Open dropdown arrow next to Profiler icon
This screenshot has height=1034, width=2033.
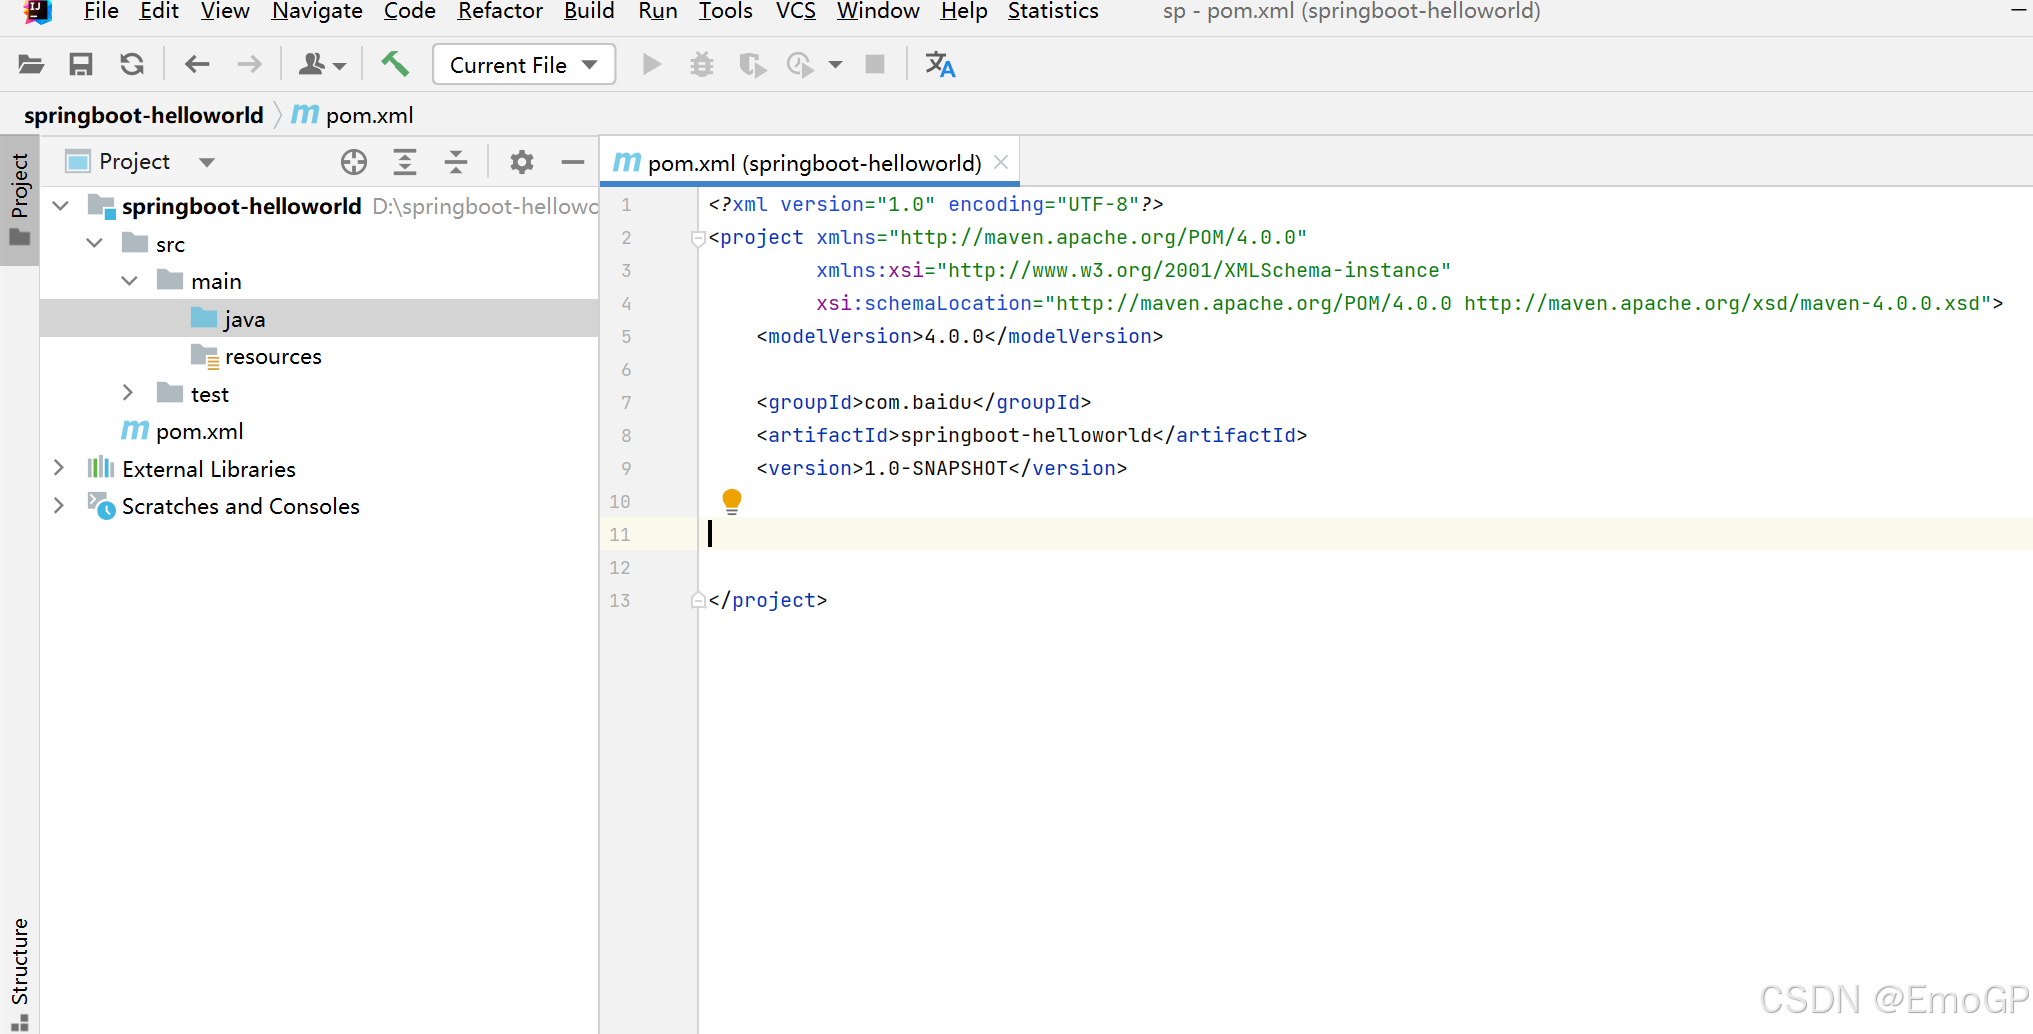click(835, 65)
